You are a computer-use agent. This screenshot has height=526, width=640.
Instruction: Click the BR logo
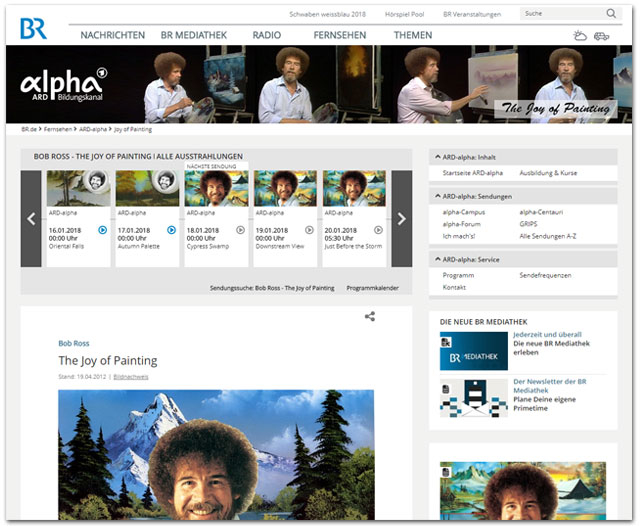(33, 28)
